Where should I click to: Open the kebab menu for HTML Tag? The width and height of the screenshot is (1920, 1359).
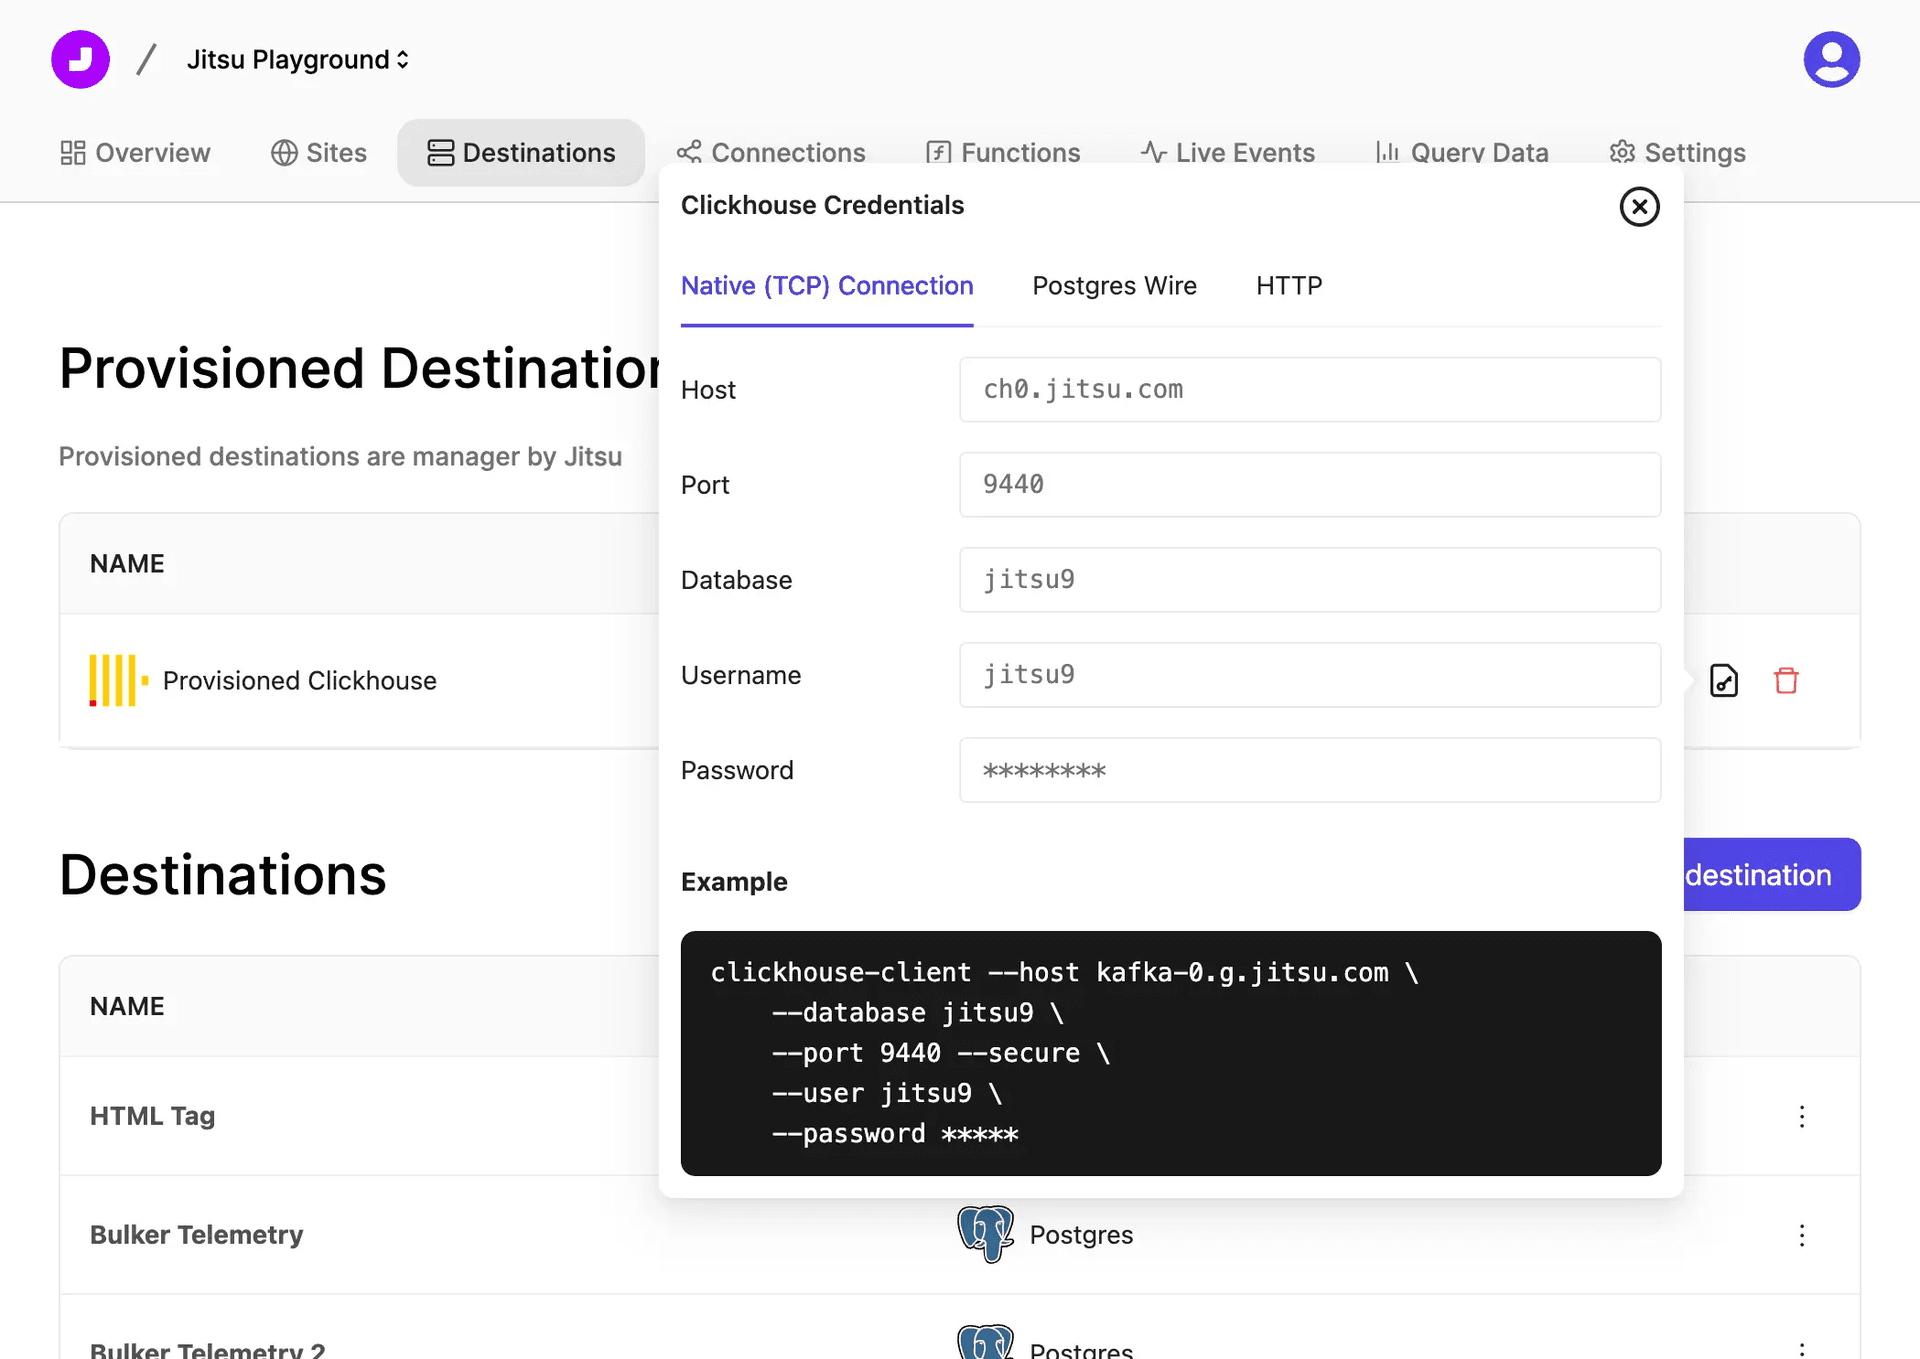pos(1802,1117)
